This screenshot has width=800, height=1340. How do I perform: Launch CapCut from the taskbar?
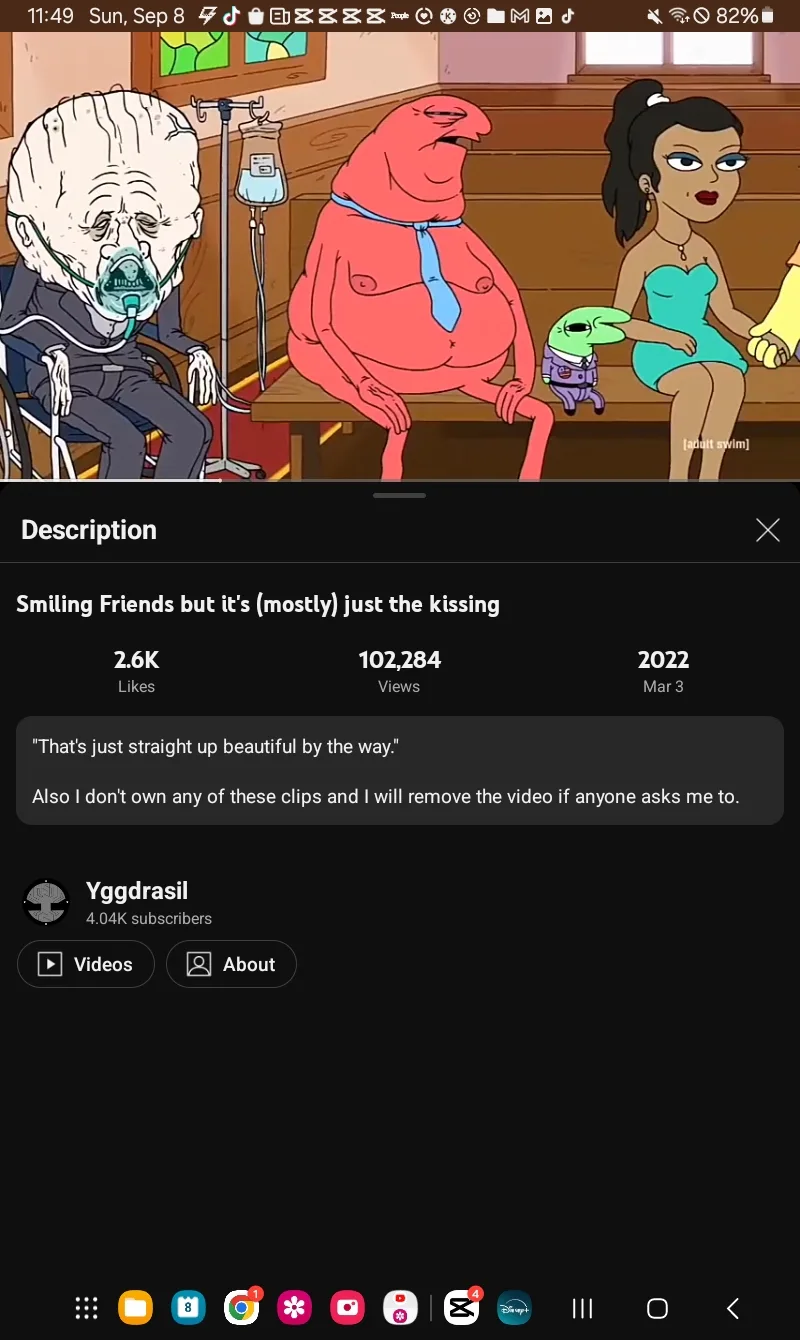tap(461, 1307)
